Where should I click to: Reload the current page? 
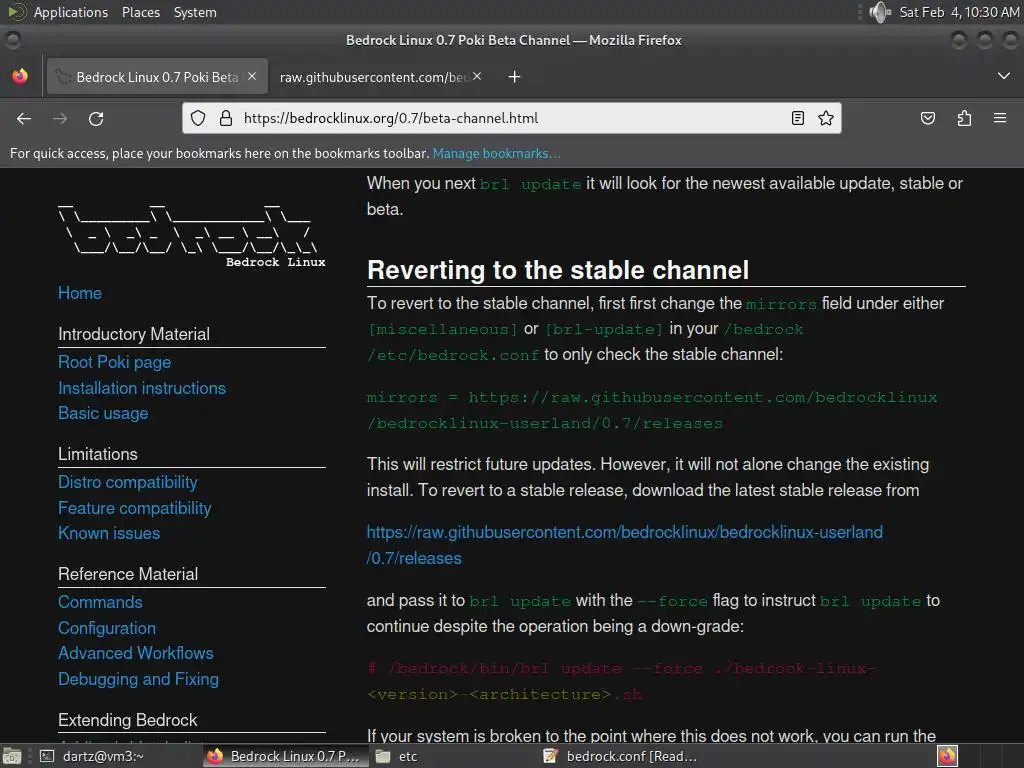(96, 118)
